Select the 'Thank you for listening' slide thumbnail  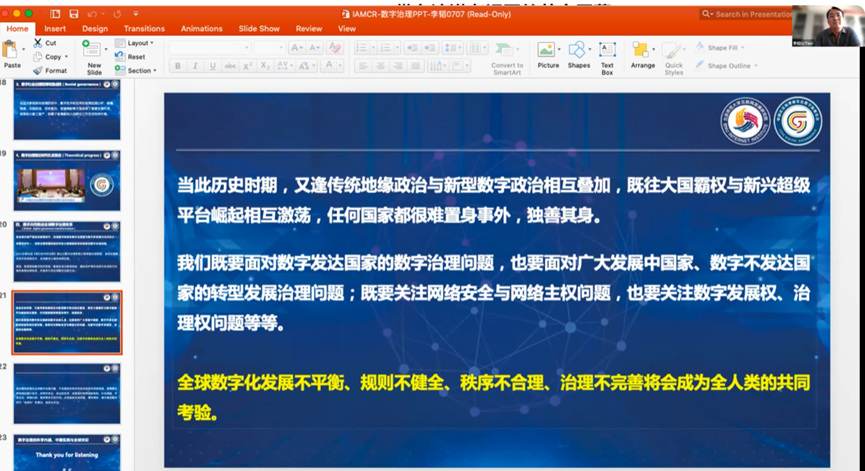click(67, 454)
